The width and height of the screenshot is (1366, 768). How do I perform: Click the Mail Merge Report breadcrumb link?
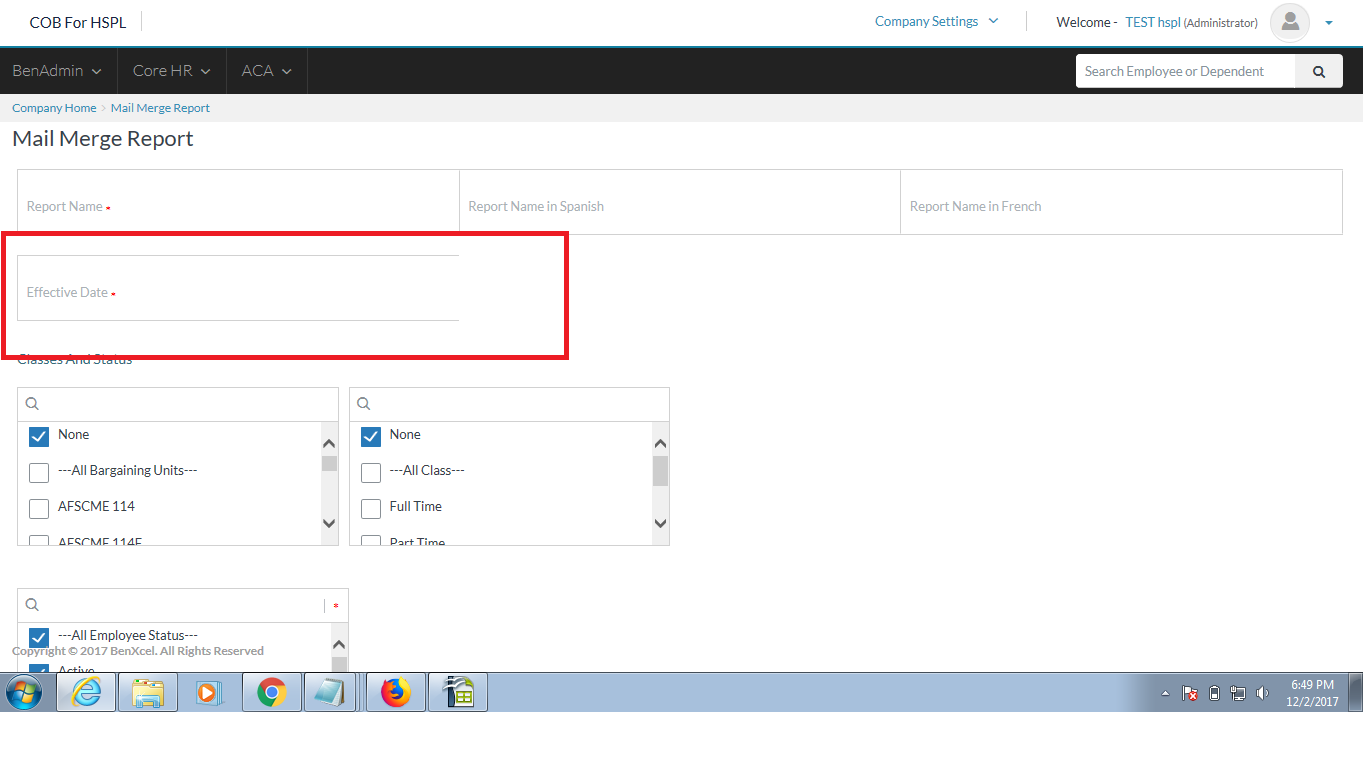point(160,107)
